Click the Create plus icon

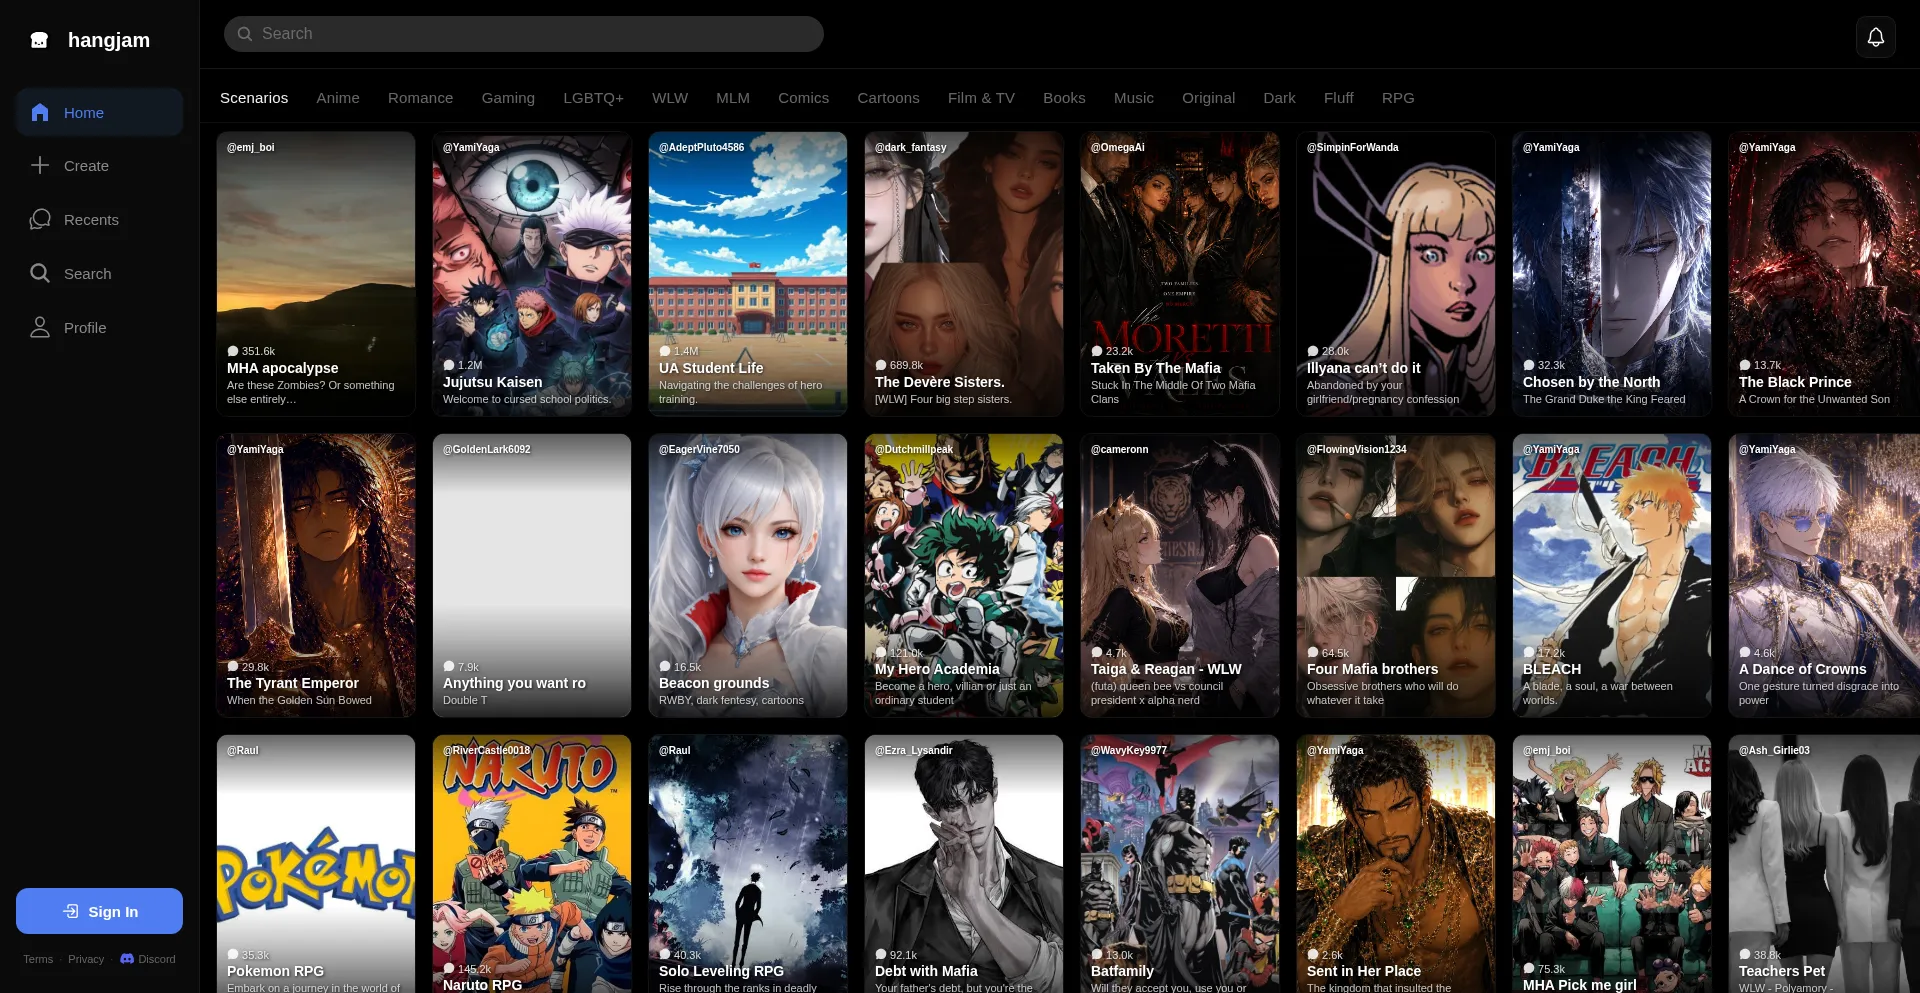coord(40,165)
